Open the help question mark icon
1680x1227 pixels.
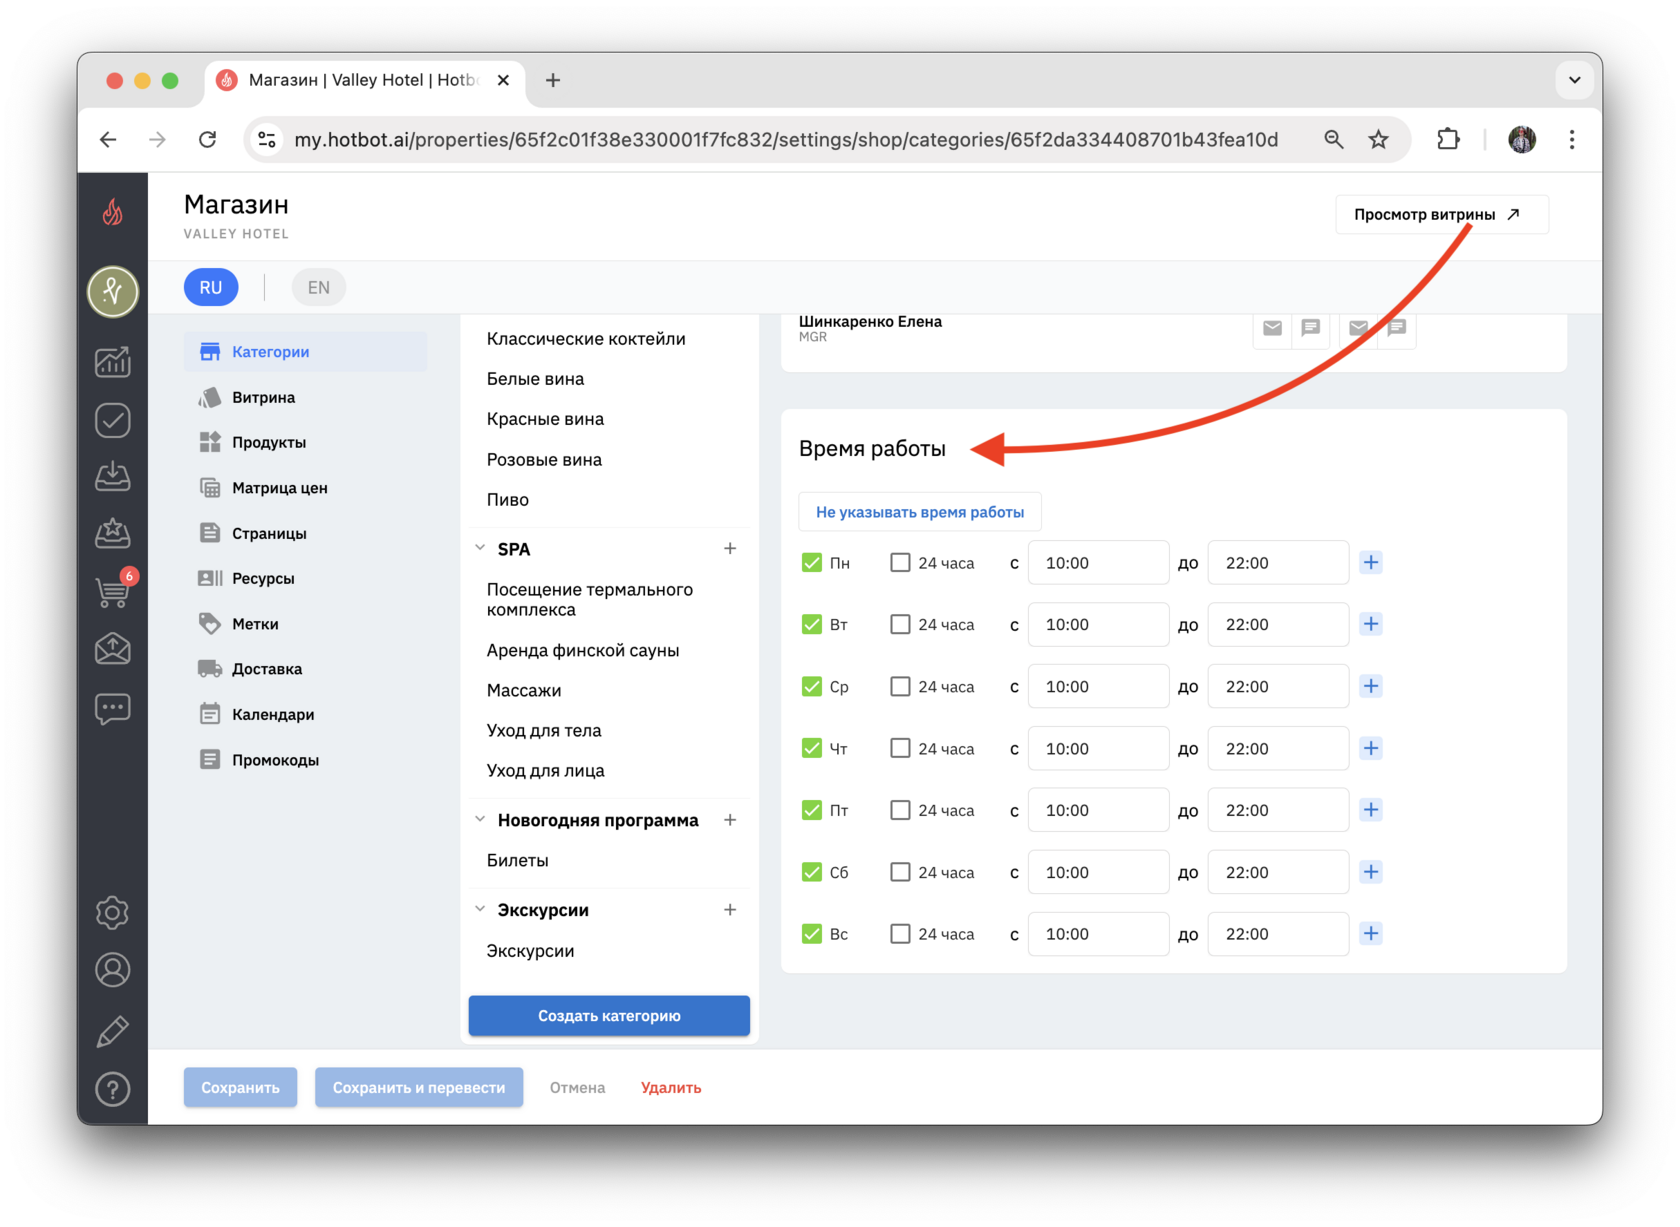(113, 1089)
